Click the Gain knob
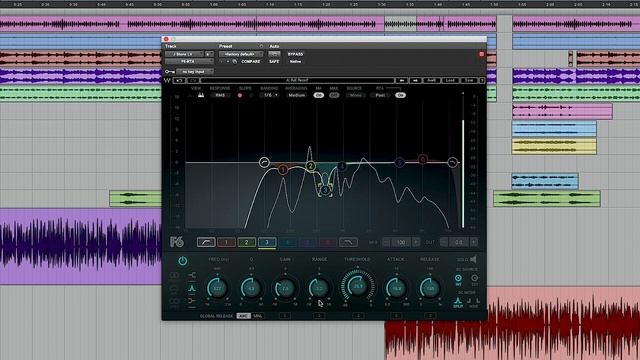This screenshot has width=640, height=360. pyautogui.click(x=285, y=288)
